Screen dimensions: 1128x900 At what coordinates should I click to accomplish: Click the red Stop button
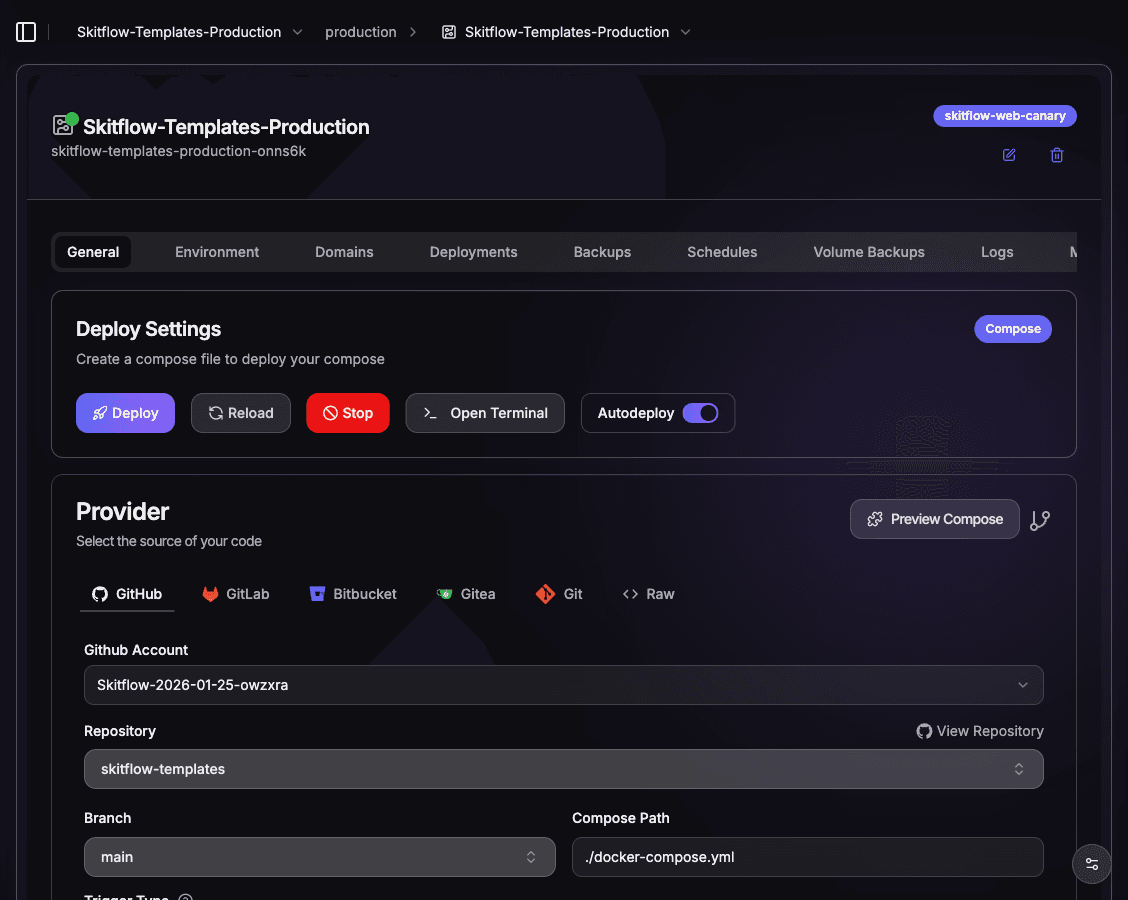click(347, 413)
